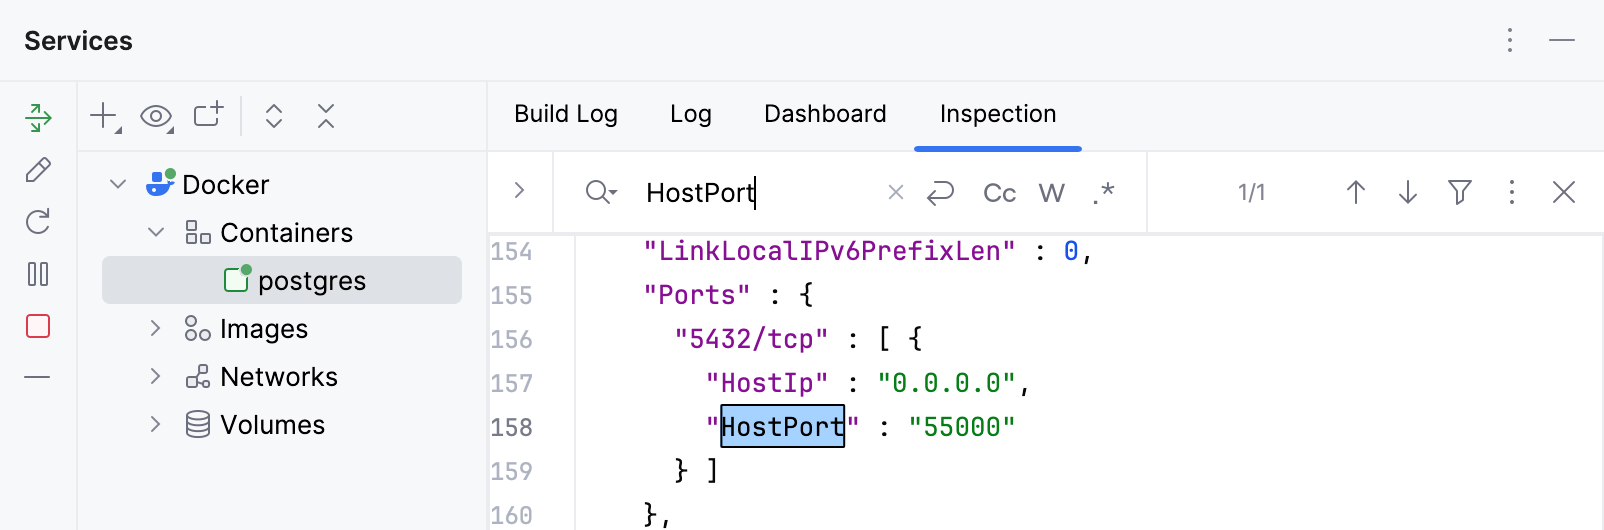Click the Edit Configuration pencil icon

coord(38,170)
